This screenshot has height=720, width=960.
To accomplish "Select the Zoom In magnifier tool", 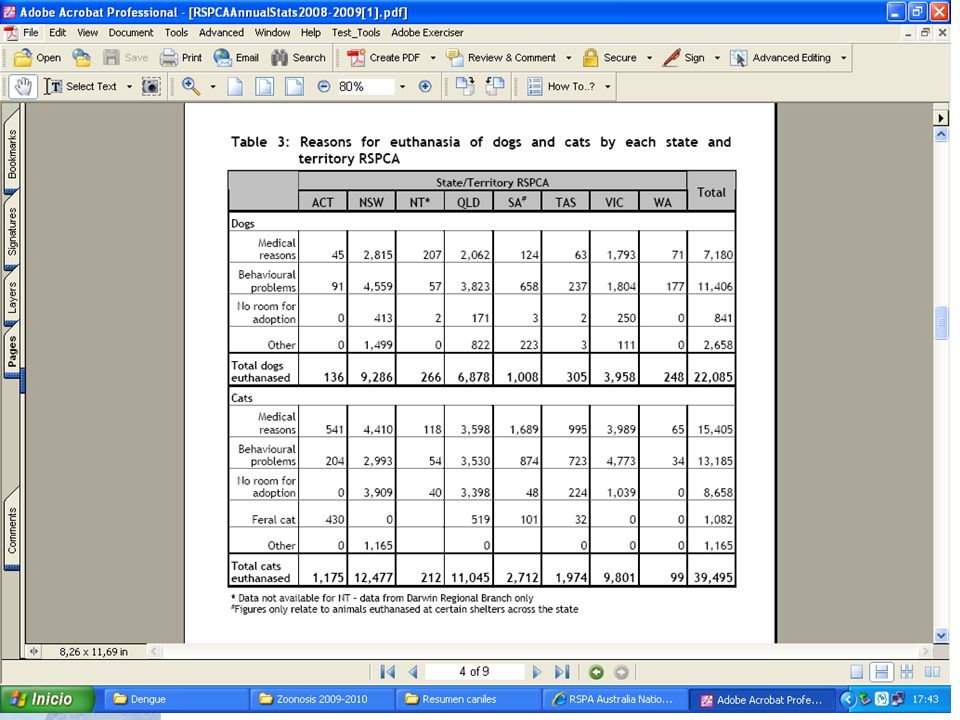I will [191, 86].
